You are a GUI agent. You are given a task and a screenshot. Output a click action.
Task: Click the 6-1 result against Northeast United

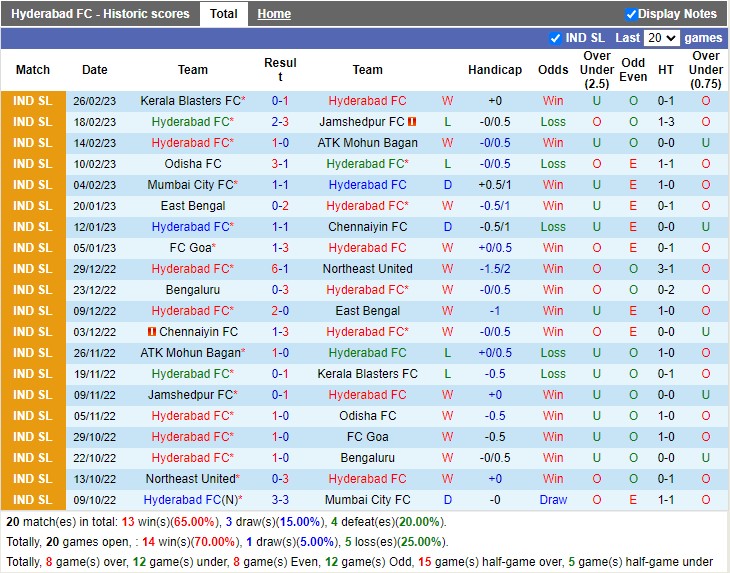point(280,269)
